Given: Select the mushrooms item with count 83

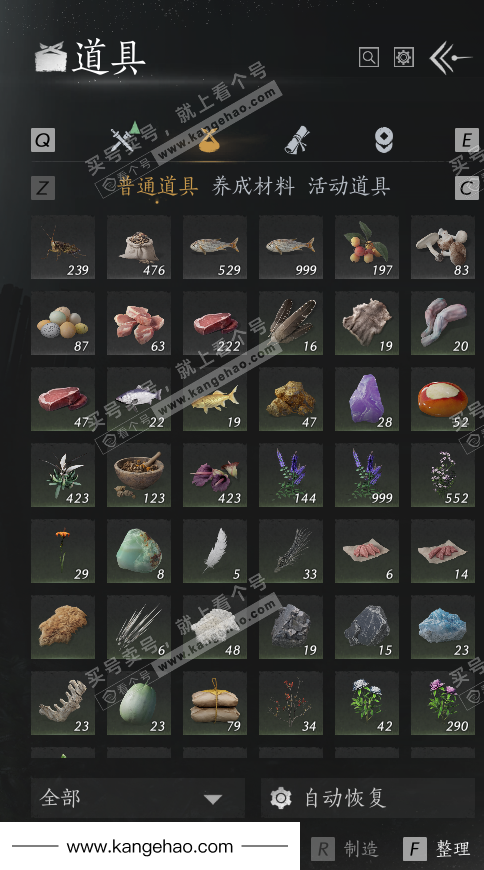Looking at the screenshot, I should click(442, 247).
